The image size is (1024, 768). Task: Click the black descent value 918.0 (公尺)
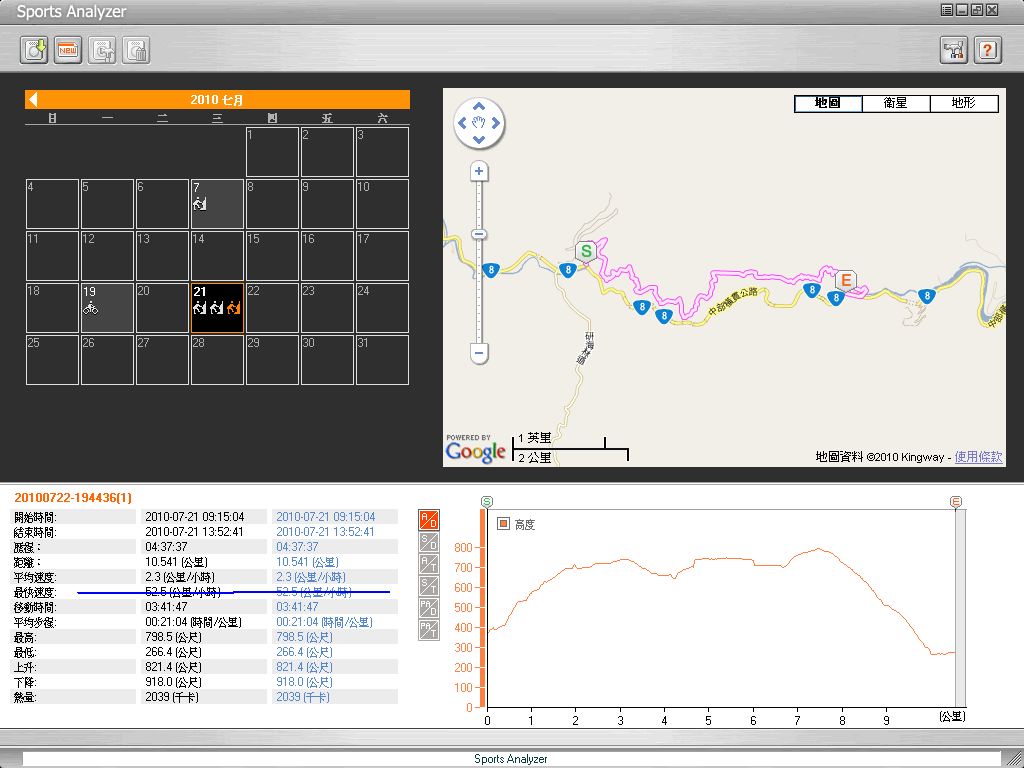coord(173,682)
